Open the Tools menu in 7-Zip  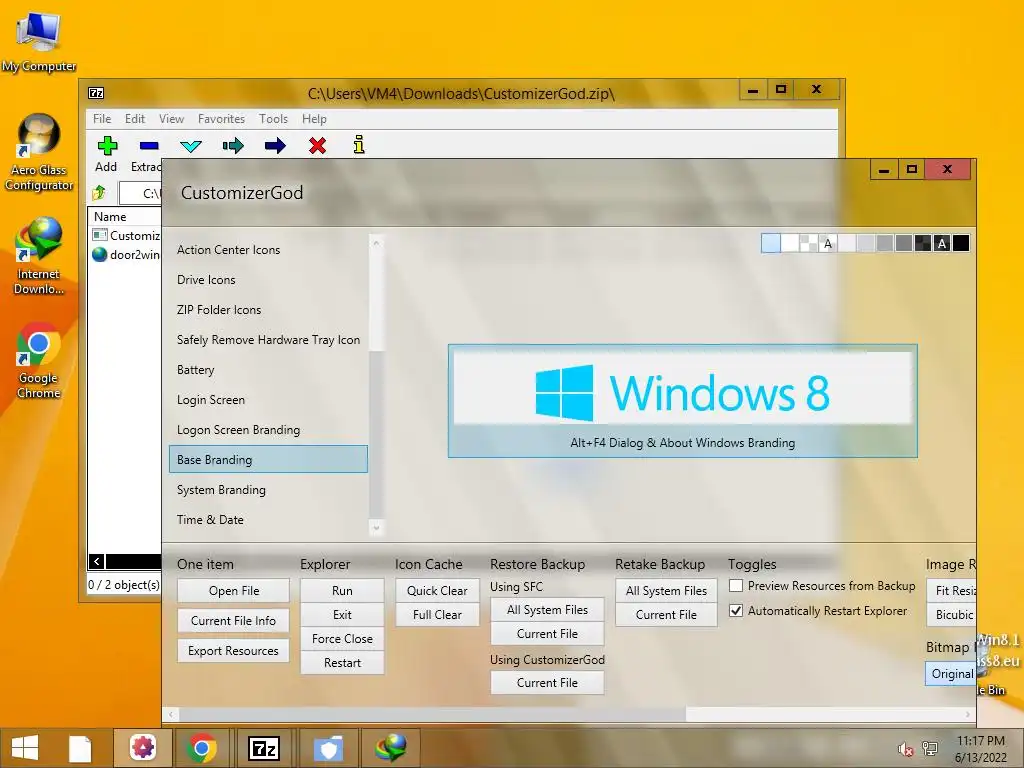point(273,119)
